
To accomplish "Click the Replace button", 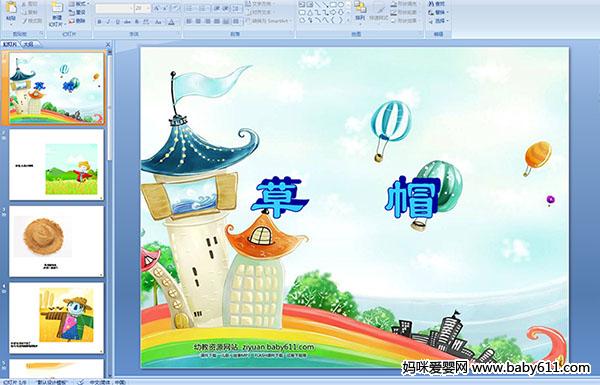I will pyautogui.click(x=437, y=13).
